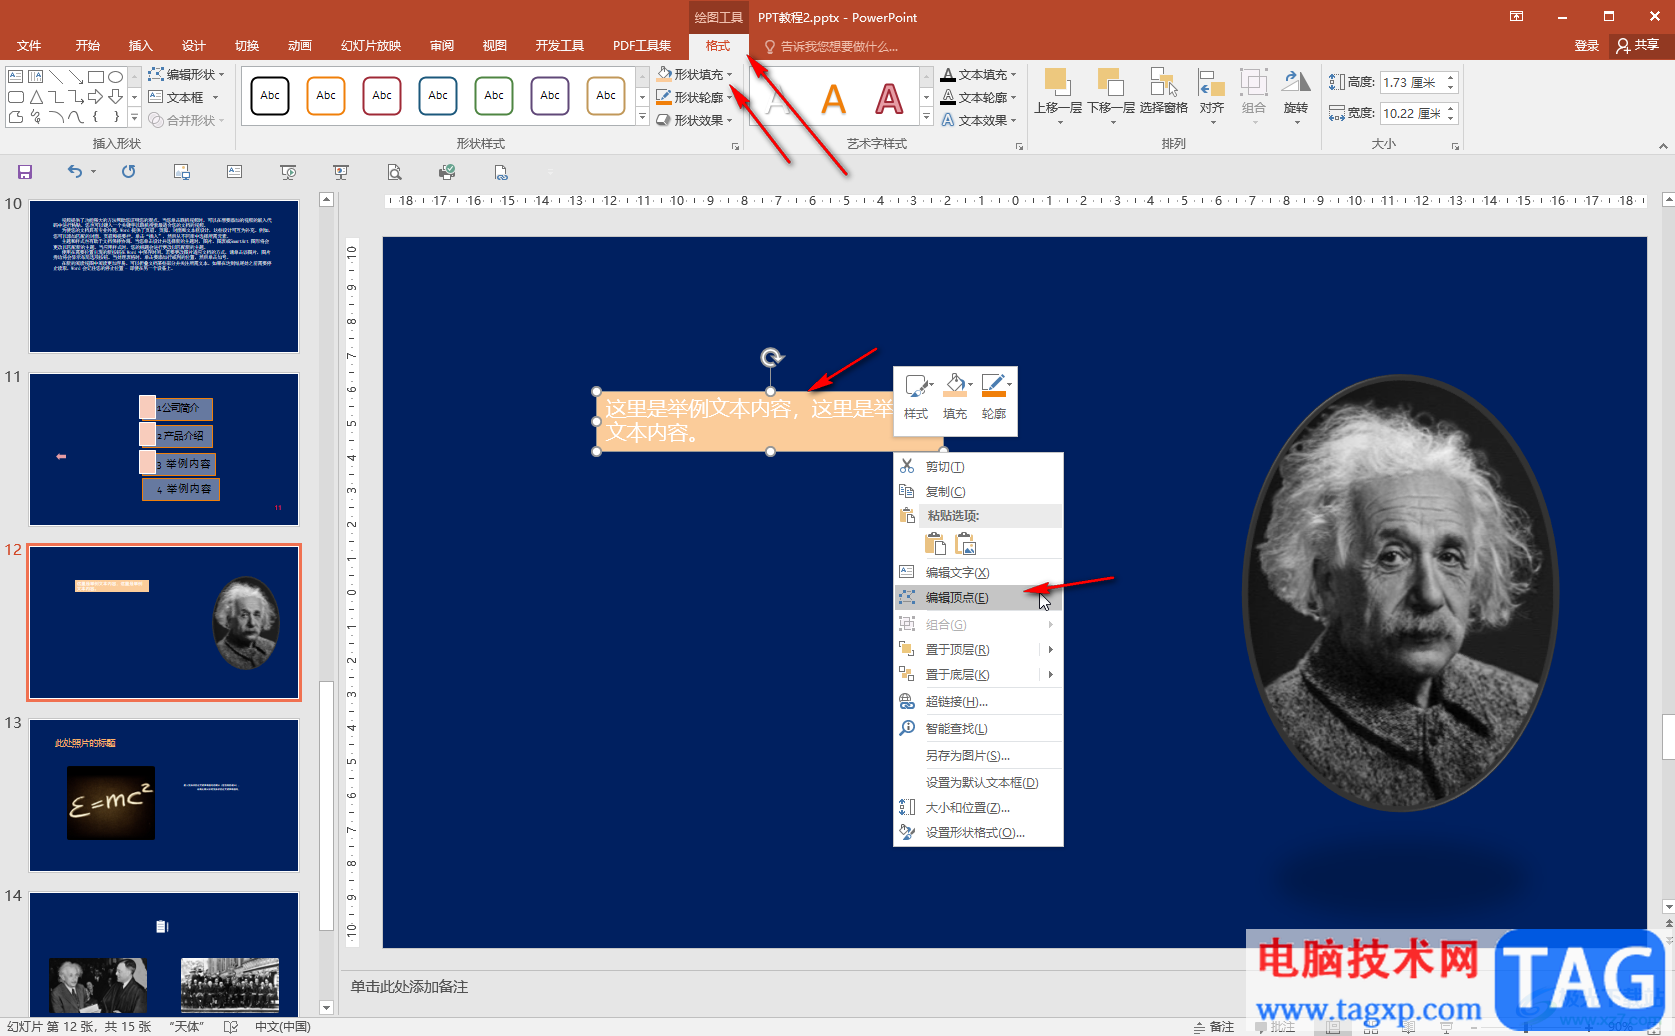Click the redo/repeat icon
Screen dimensions: 1675x1036
[x=129, y=172]
